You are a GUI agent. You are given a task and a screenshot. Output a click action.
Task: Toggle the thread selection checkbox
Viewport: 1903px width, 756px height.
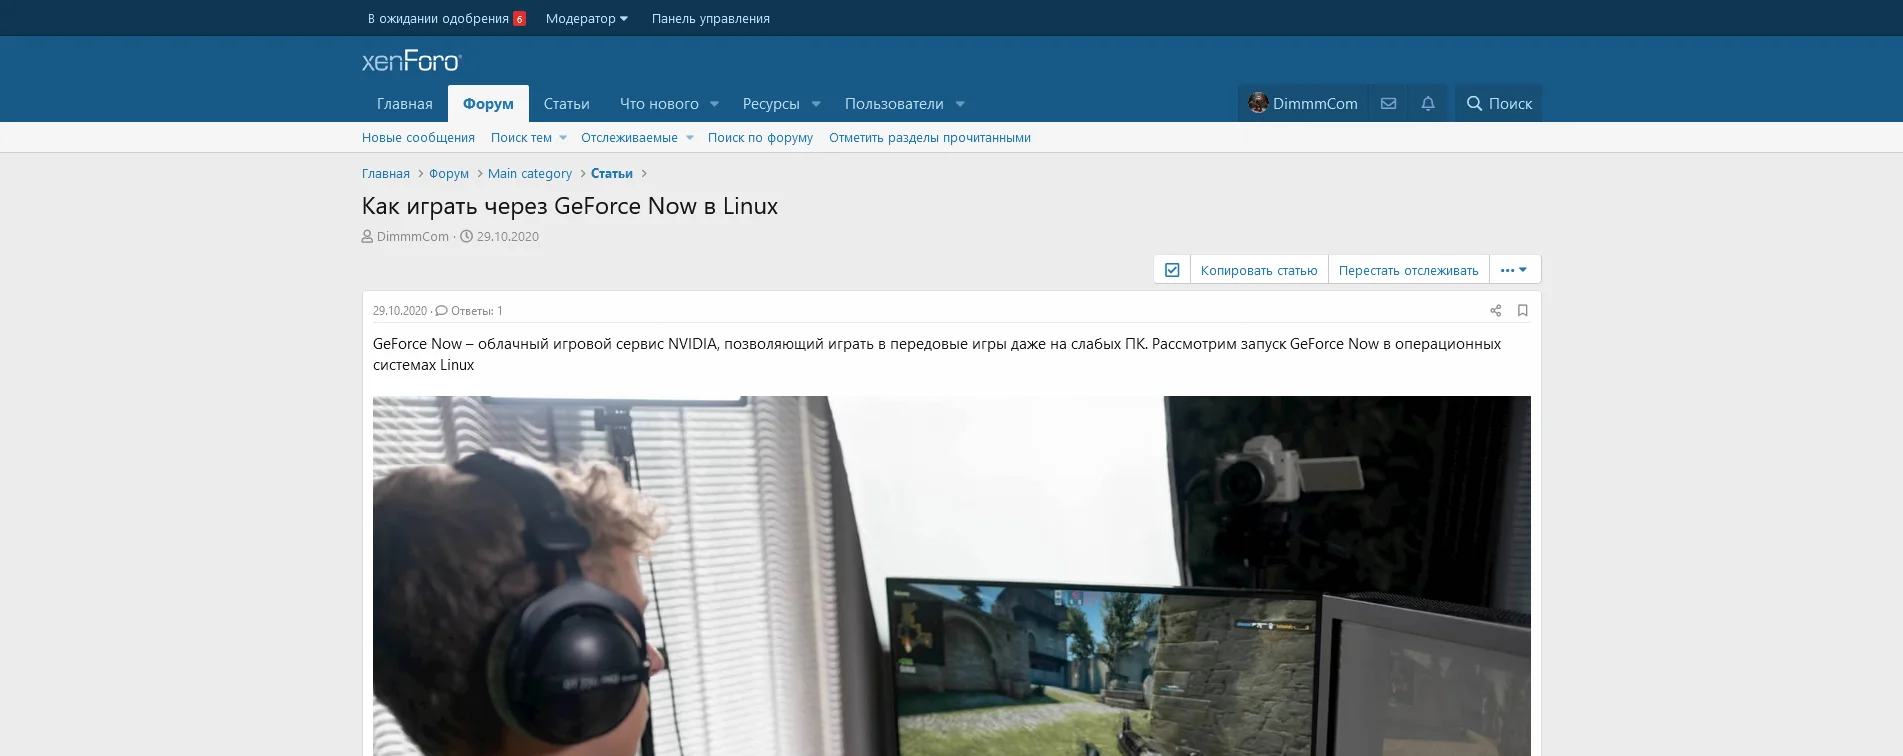point(1172,270)
